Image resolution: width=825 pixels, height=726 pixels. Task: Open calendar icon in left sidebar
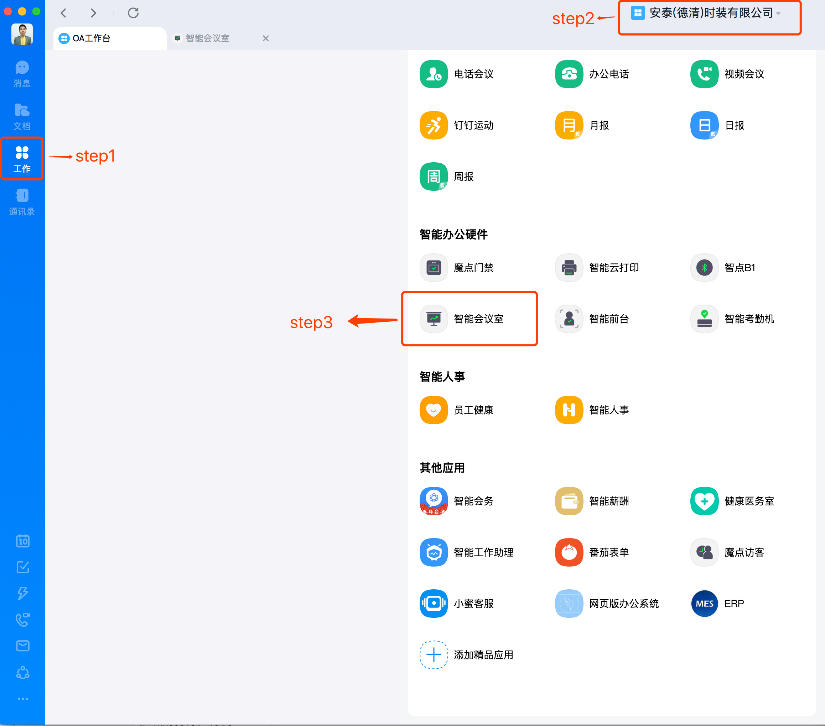22,541
